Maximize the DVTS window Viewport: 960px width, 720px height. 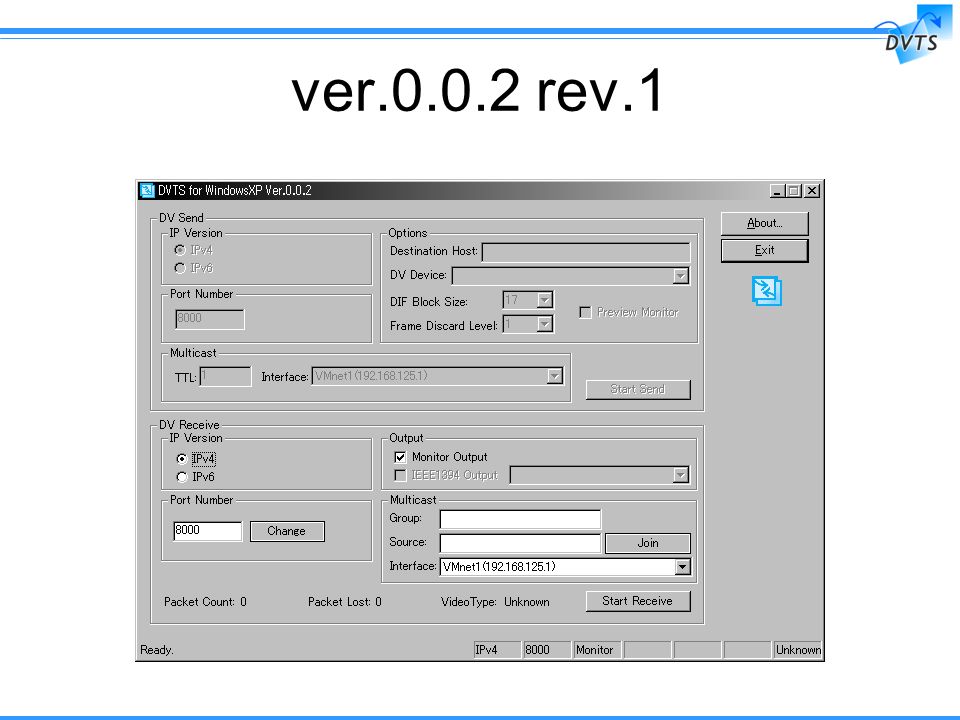point(793,191)
